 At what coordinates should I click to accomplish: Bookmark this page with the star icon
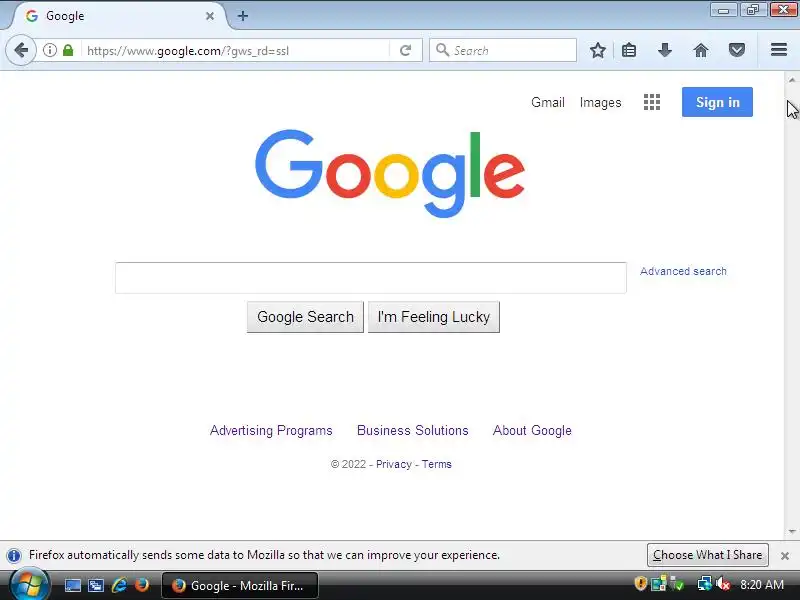pyautogui.click(x=597, y=50)
